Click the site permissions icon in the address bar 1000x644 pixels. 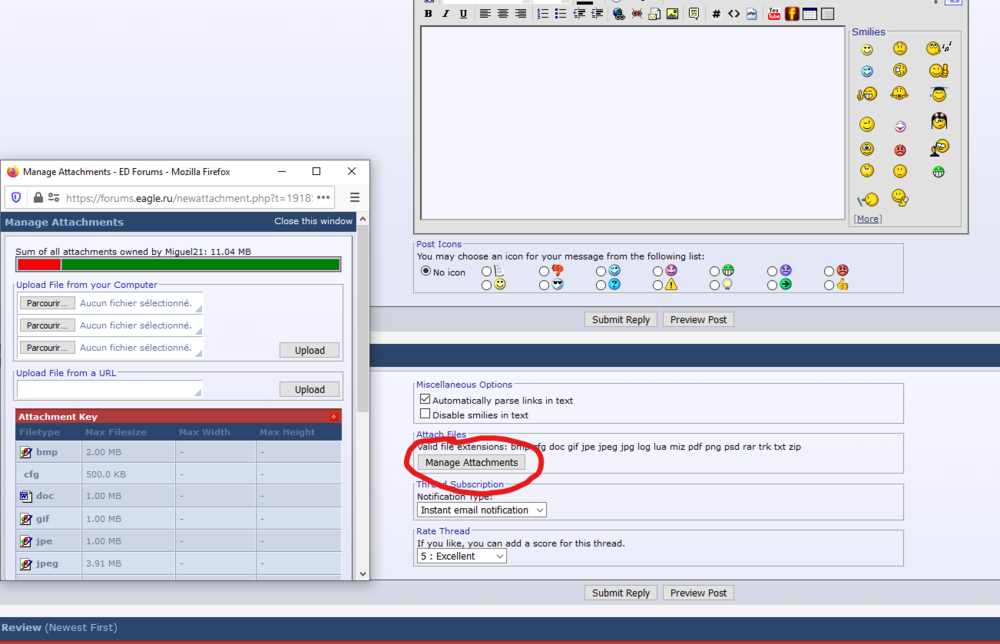pyautogui.click(x=54, y=198)
